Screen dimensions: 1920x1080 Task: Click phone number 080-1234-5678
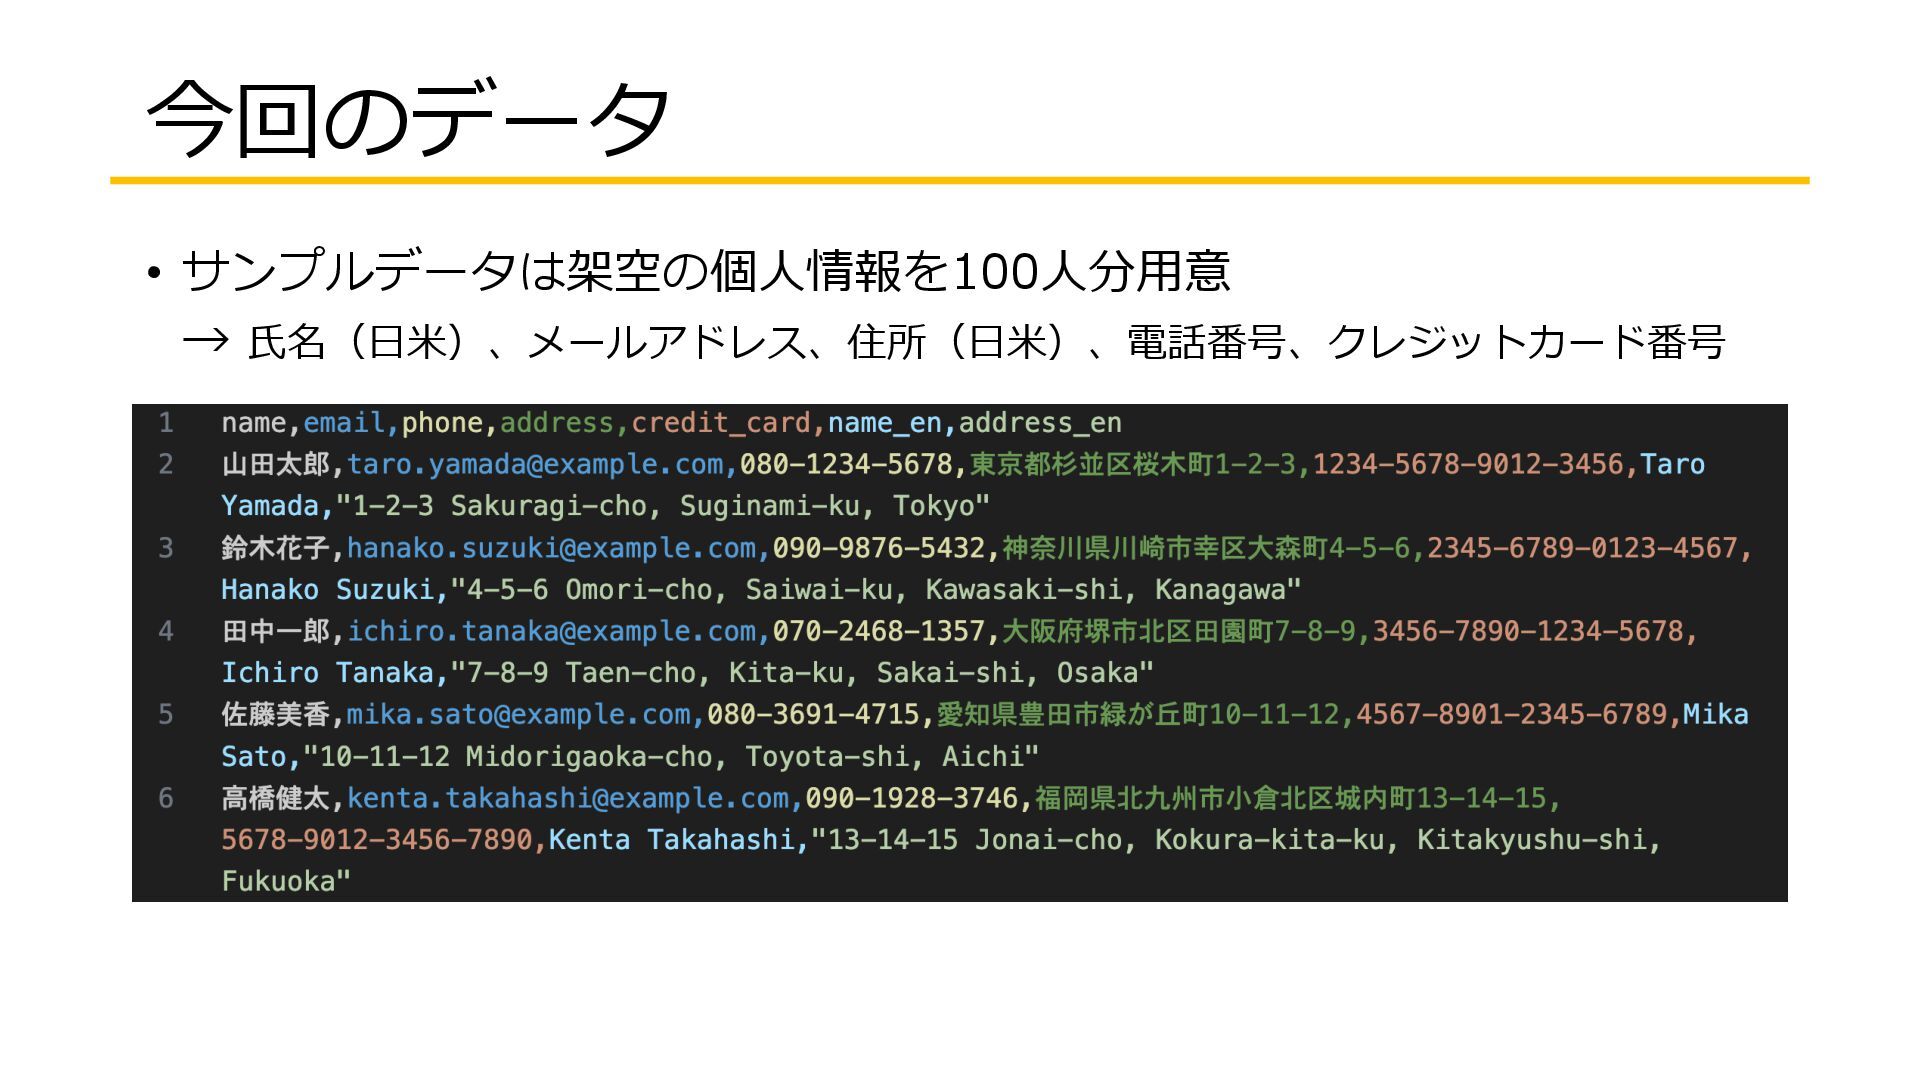tap(846, 464)
